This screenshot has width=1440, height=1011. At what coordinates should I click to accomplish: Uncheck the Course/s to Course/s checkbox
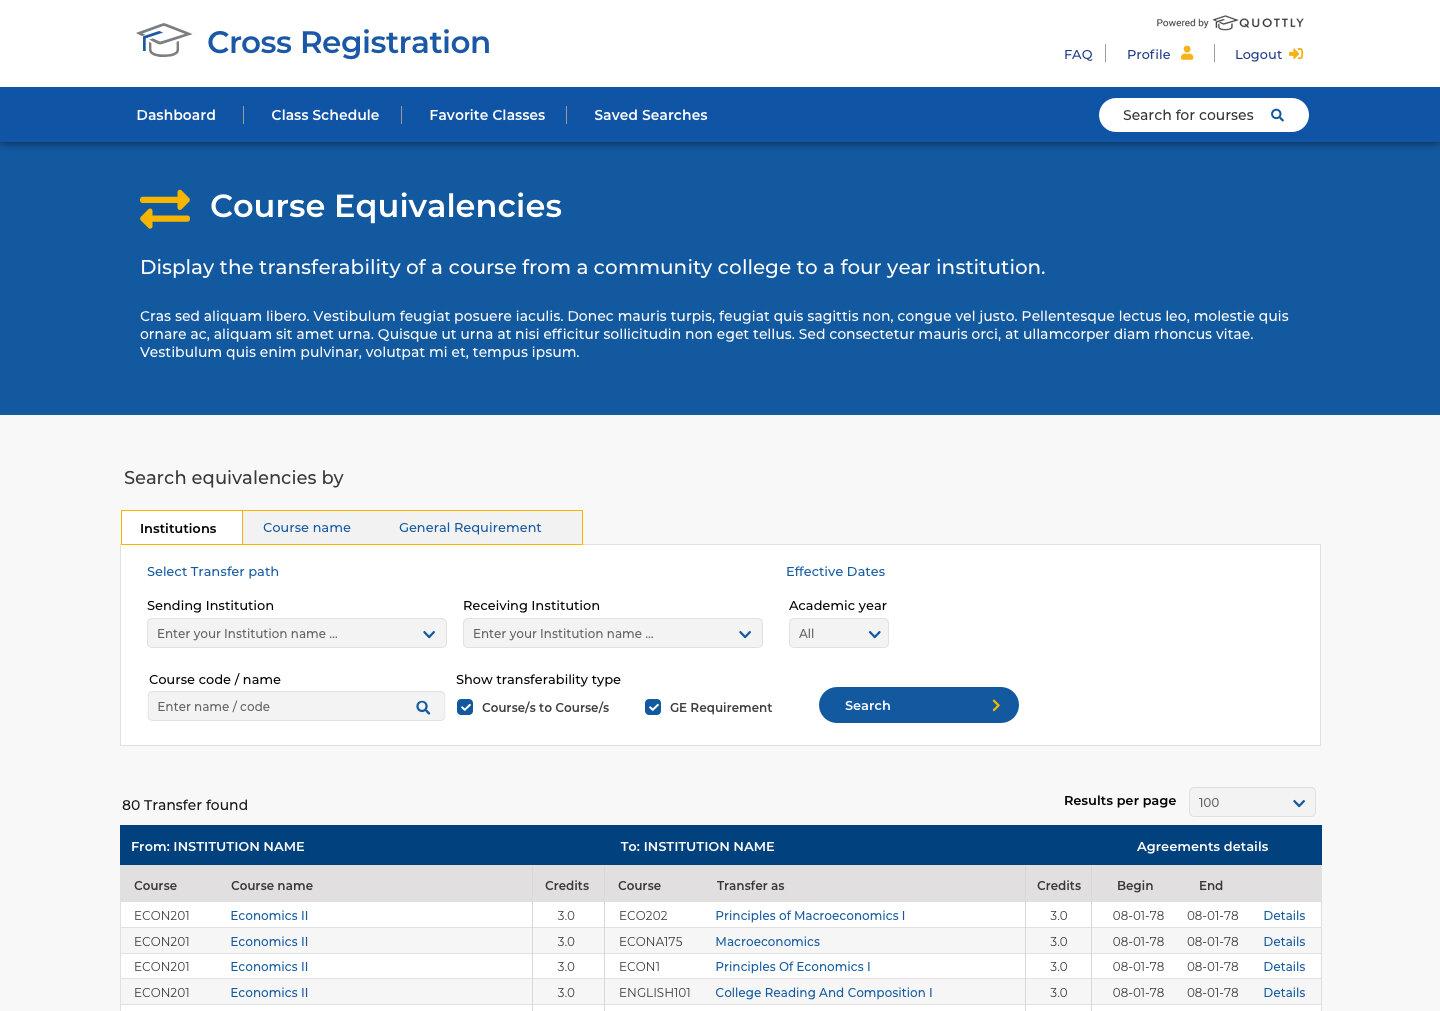pos(465,706)
